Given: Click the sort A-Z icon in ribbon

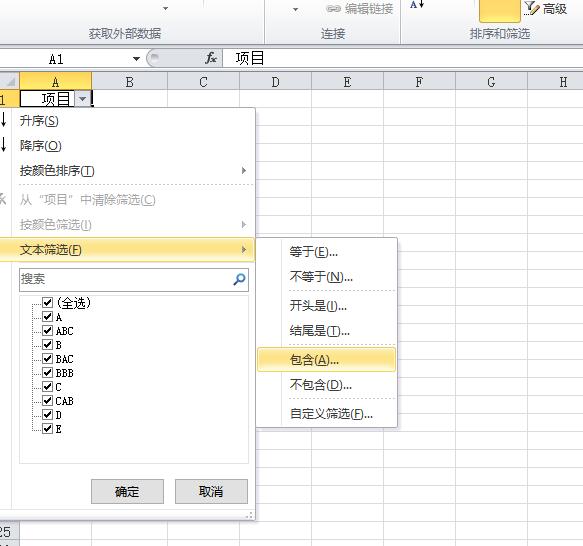Looking at the screenshot, I should [x=416, y=4].
